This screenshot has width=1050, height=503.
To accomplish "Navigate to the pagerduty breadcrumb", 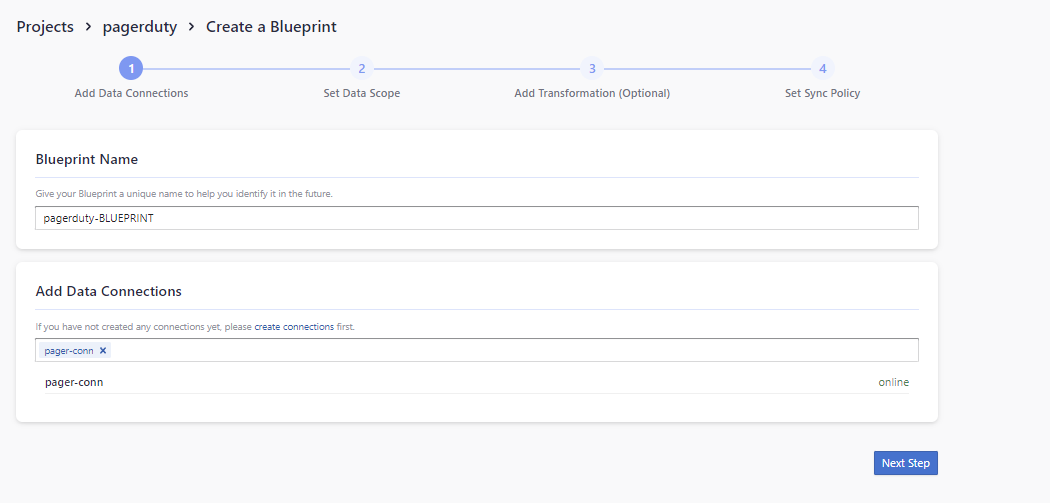I will point(140,27).
